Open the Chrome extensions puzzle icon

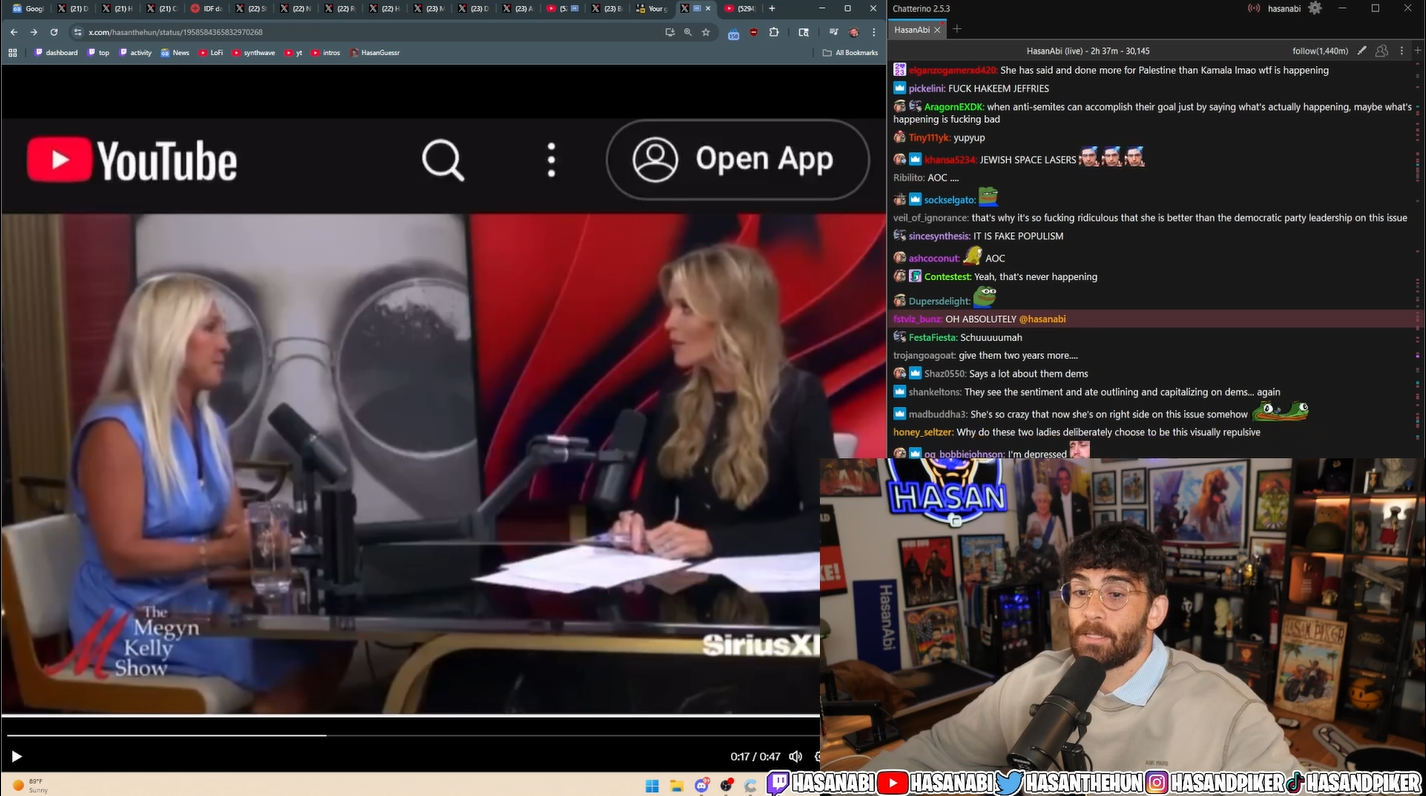click(x=774, y=32)
